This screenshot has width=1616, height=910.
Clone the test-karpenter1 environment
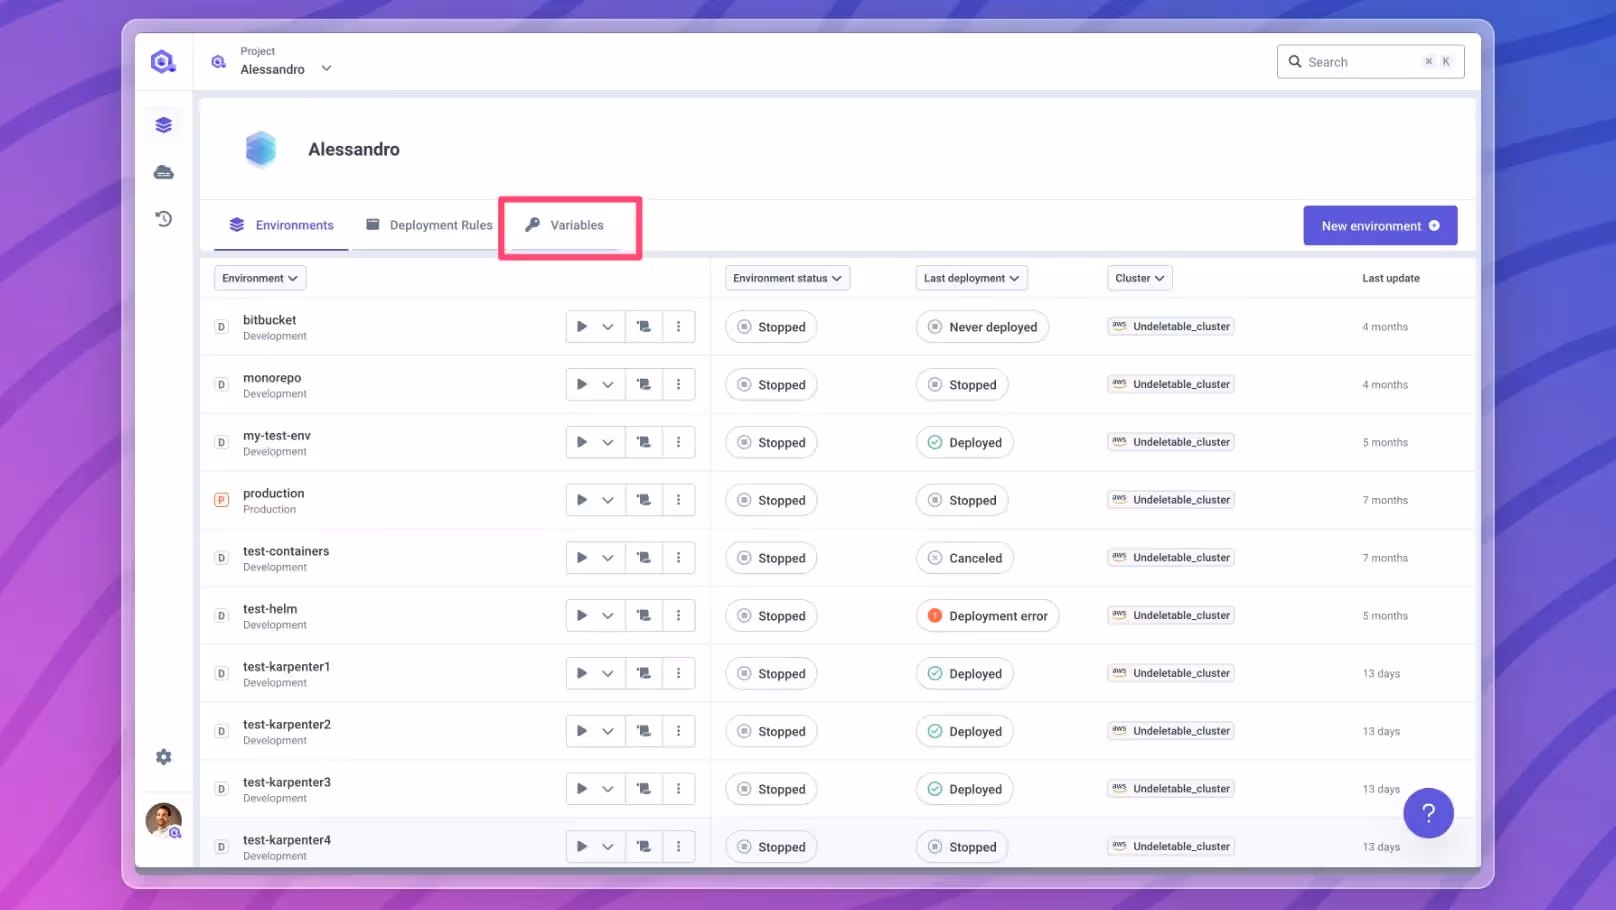point(644,674)
